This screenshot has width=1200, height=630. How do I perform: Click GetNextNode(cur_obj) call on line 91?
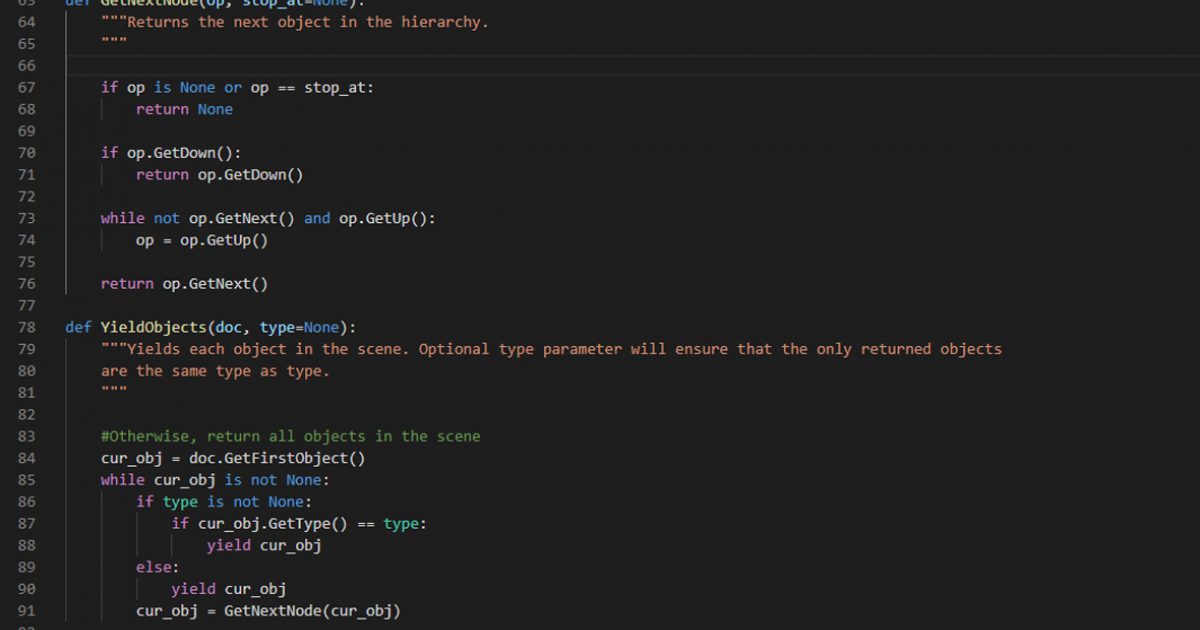coord(312,611)
